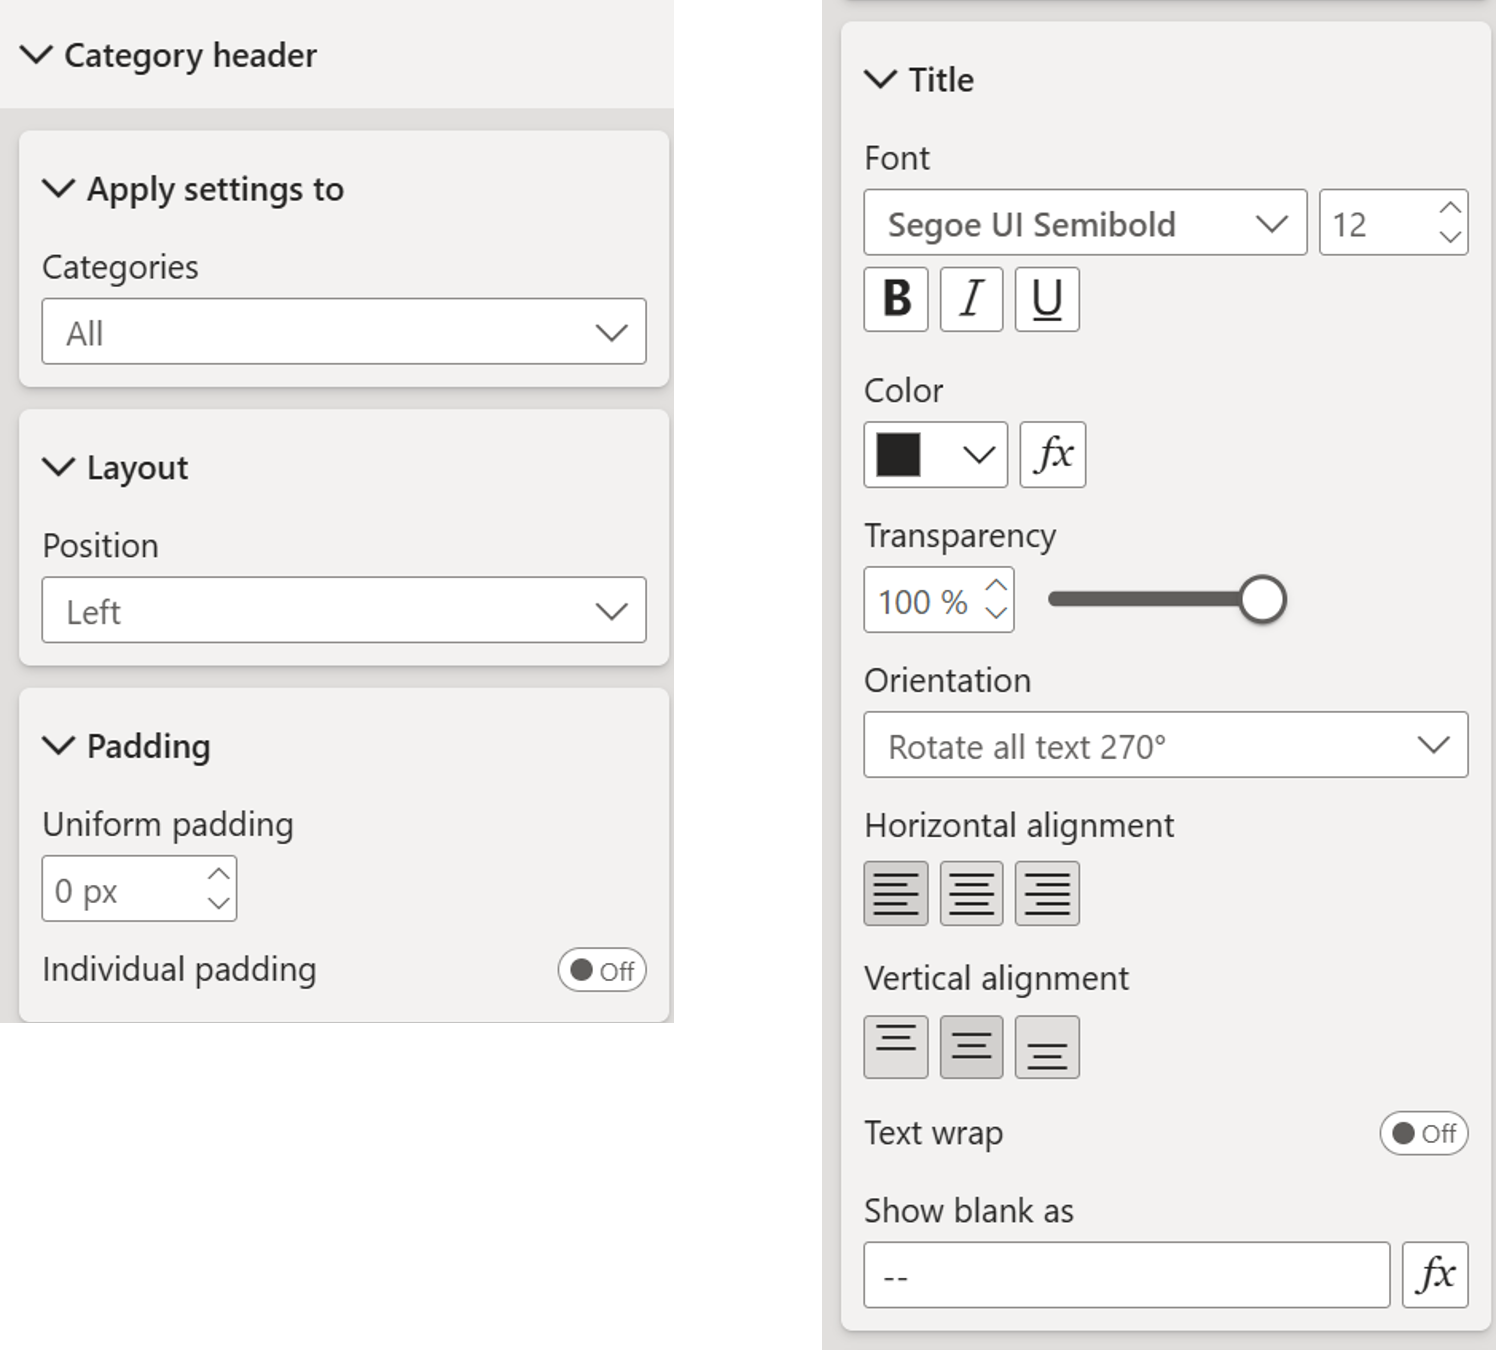Set horizontal alignment to left

[896, 893]
